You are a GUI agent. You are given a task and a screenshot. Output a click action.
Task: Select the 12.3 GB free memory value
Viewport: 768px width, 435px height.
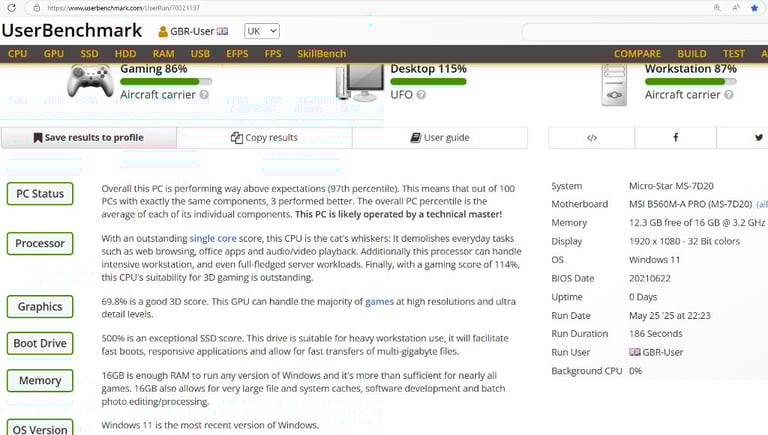click(x=696, y=223)
